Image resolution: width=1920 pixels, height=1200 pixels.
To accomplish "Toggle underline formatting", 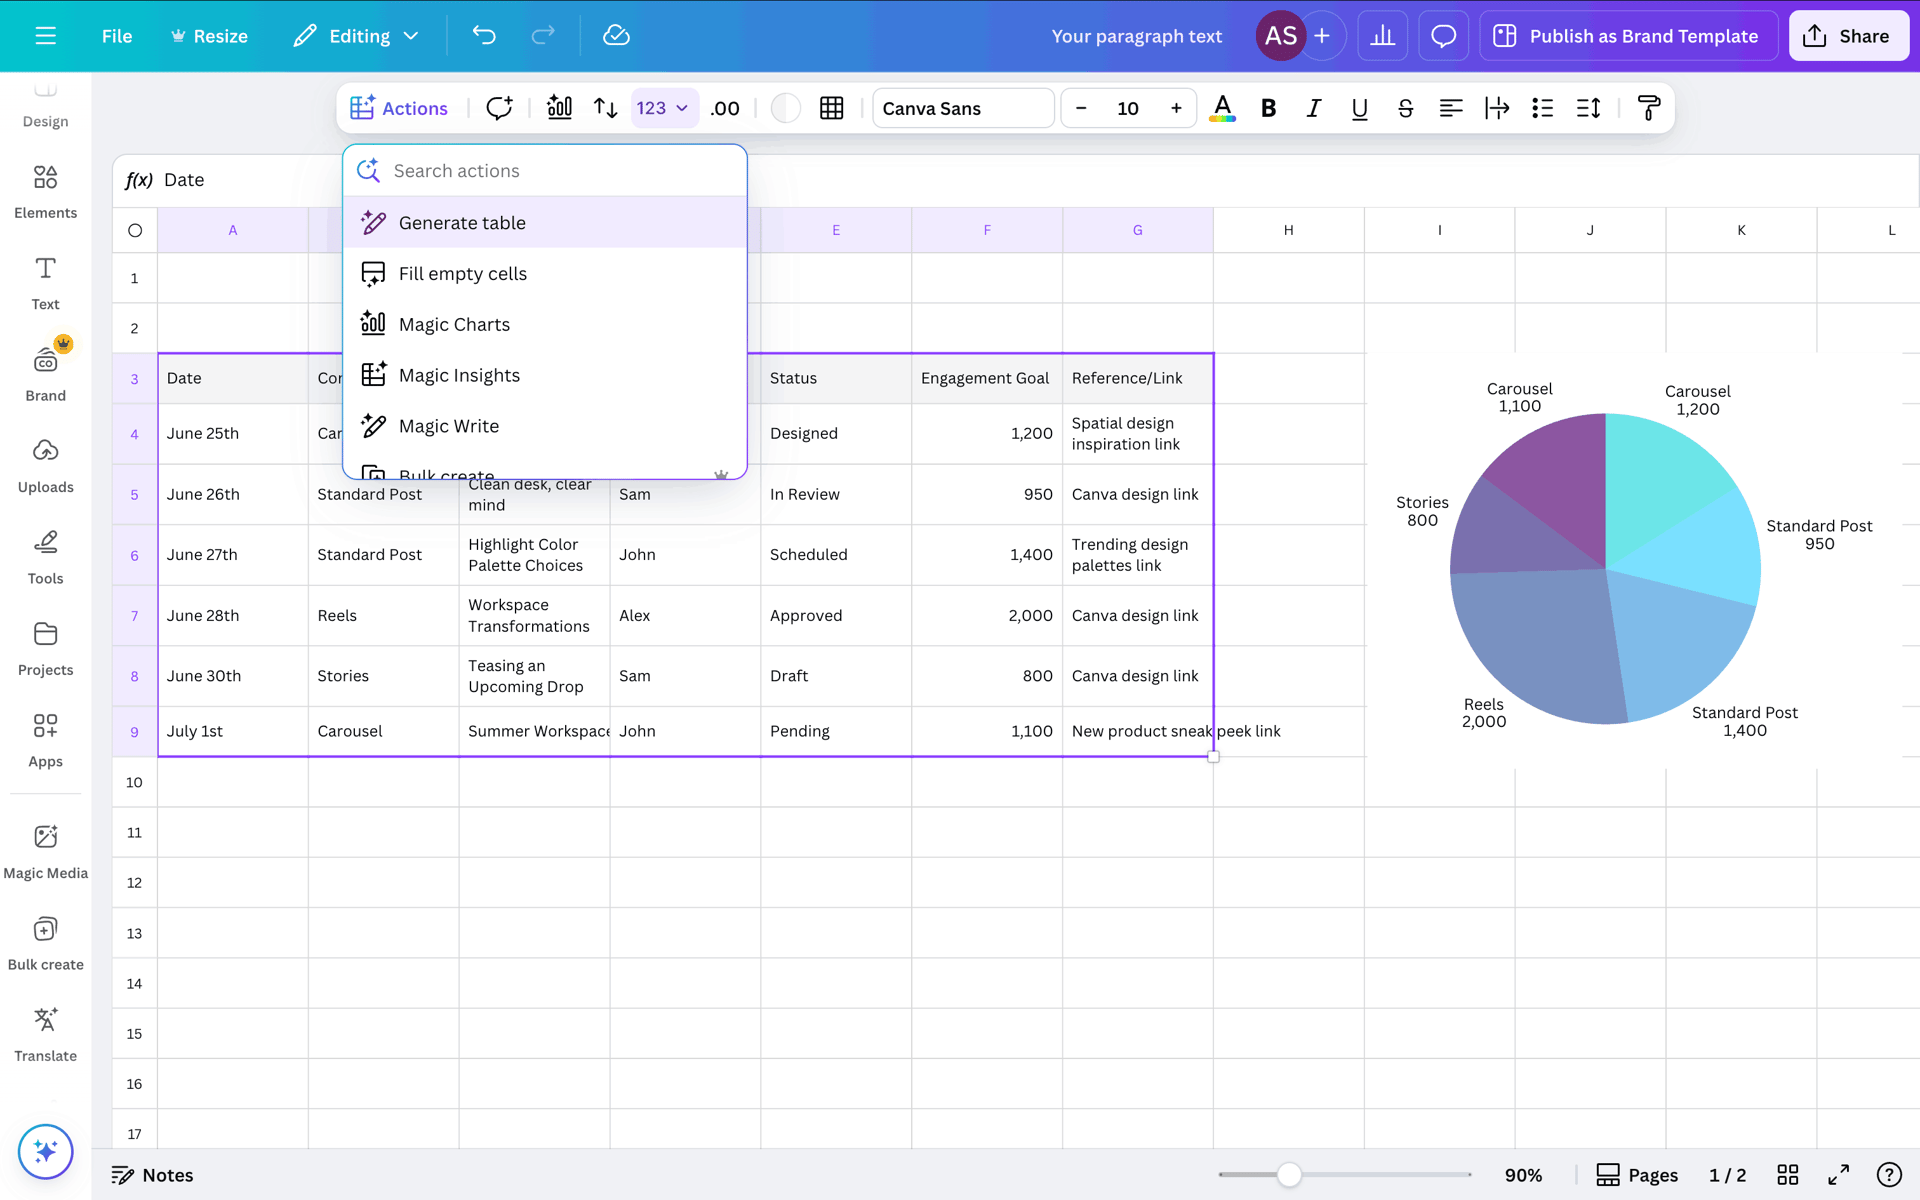I will tap(1360, 108).
